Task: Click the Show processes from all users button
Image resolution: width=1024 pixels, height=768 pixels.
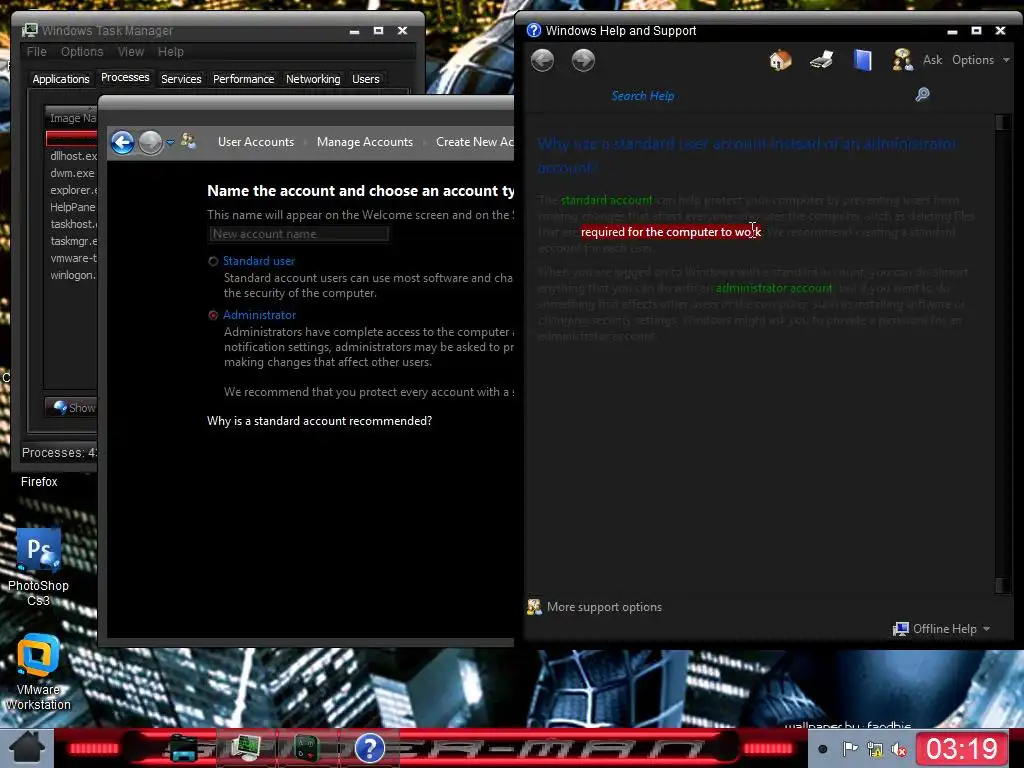Action: coord(72,408)
